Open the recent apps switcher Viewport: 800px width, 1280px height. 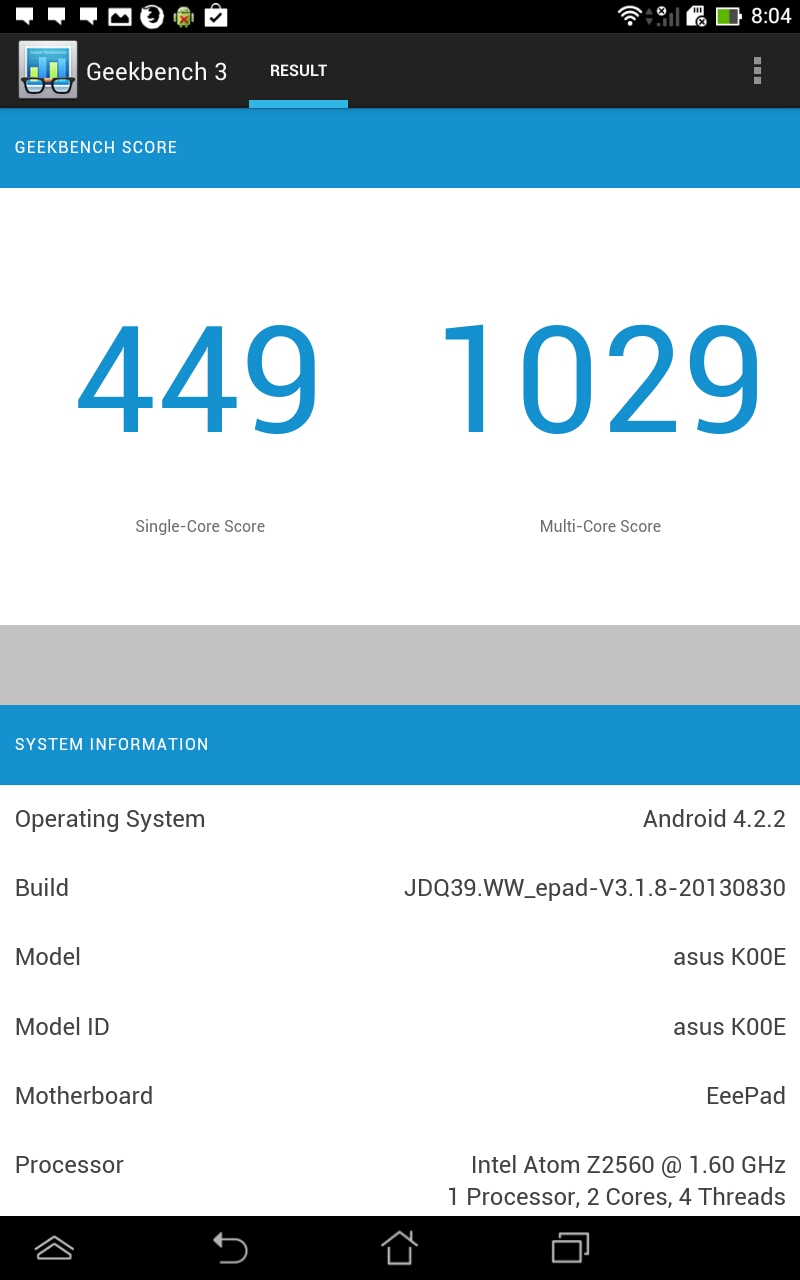pos(571,1247)
